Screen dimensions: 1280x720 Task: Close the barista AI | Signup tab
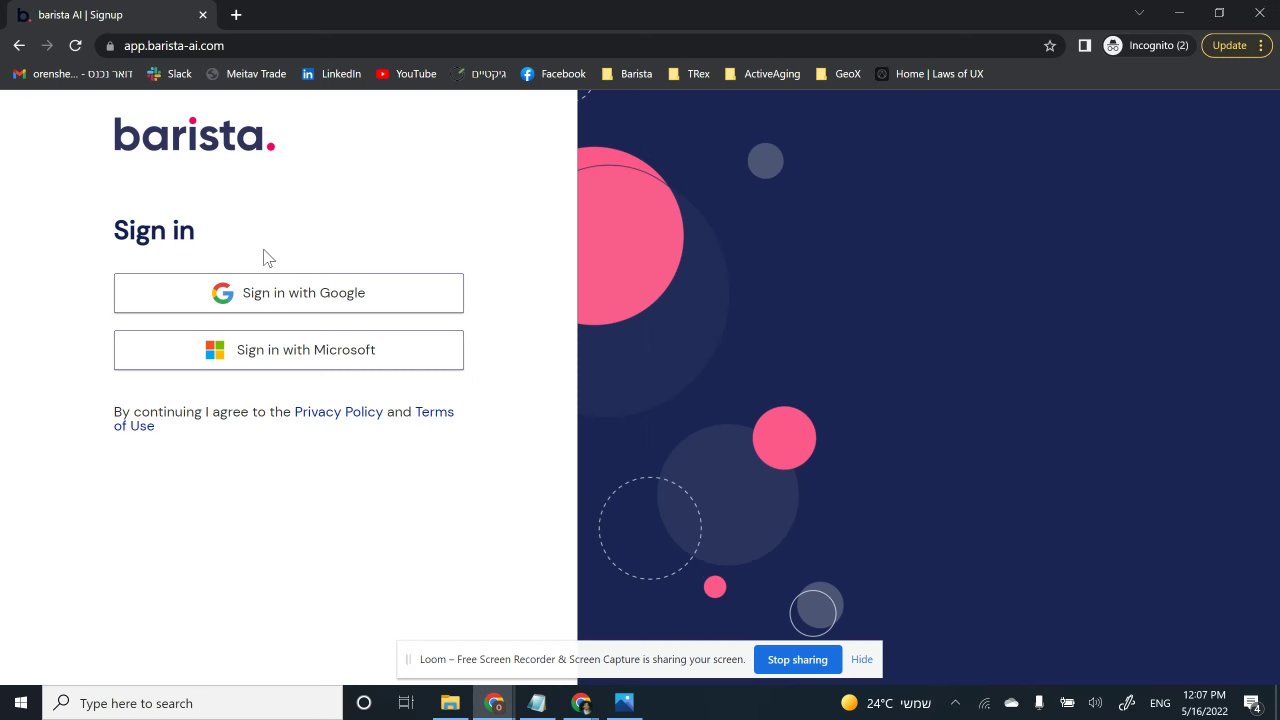click(203, 15)
